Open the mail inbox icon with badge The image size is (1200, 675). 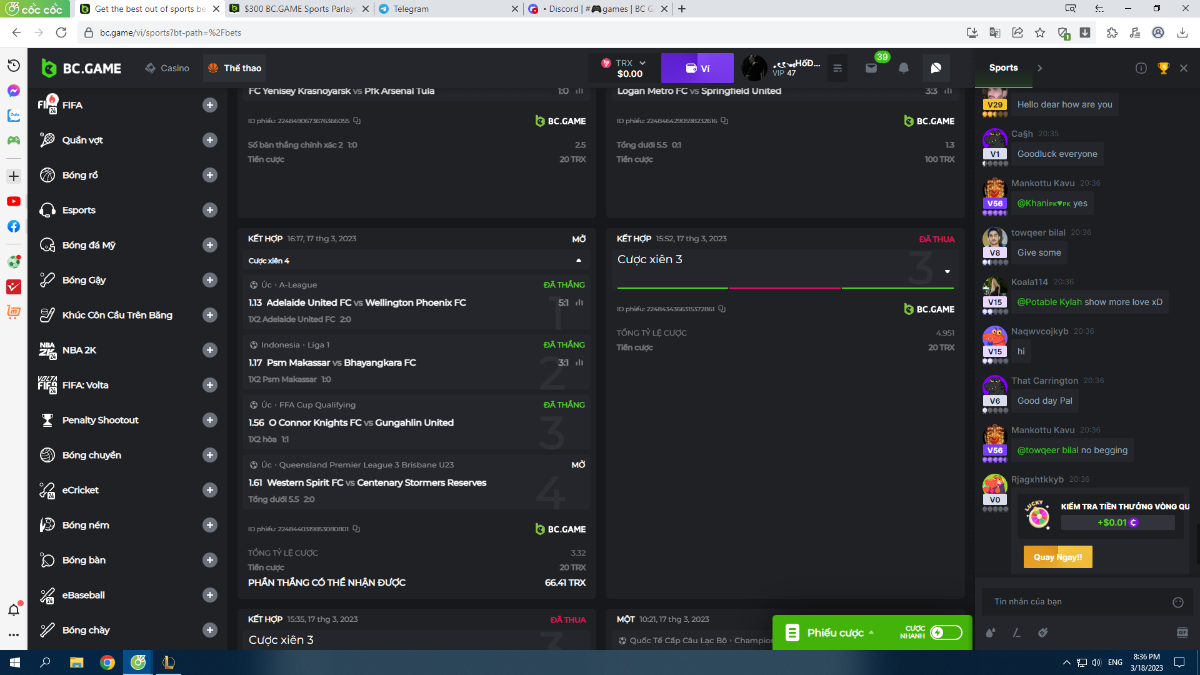pyautogui.click(x=871, y=68)
